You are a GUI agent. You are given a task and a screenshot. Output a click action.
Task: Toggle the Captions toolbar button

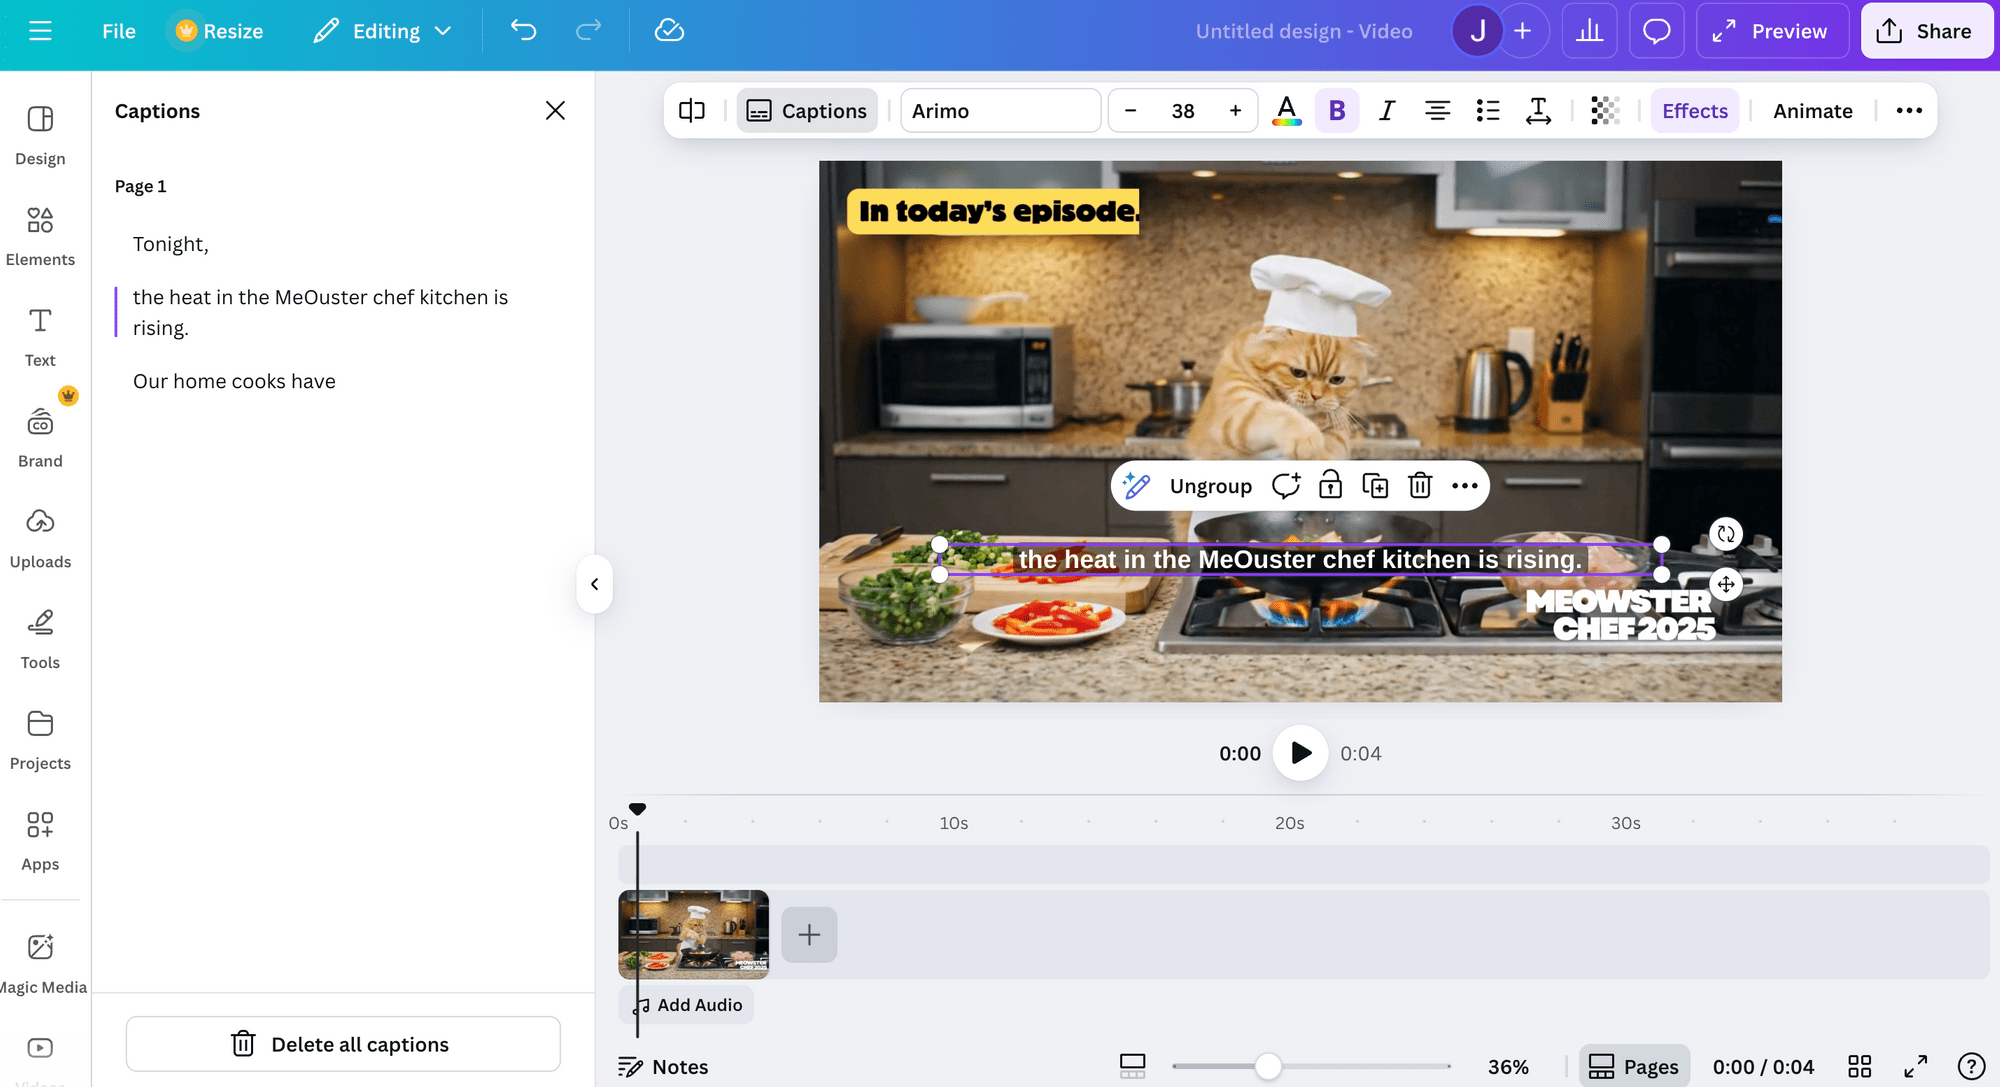coord(807,110)
